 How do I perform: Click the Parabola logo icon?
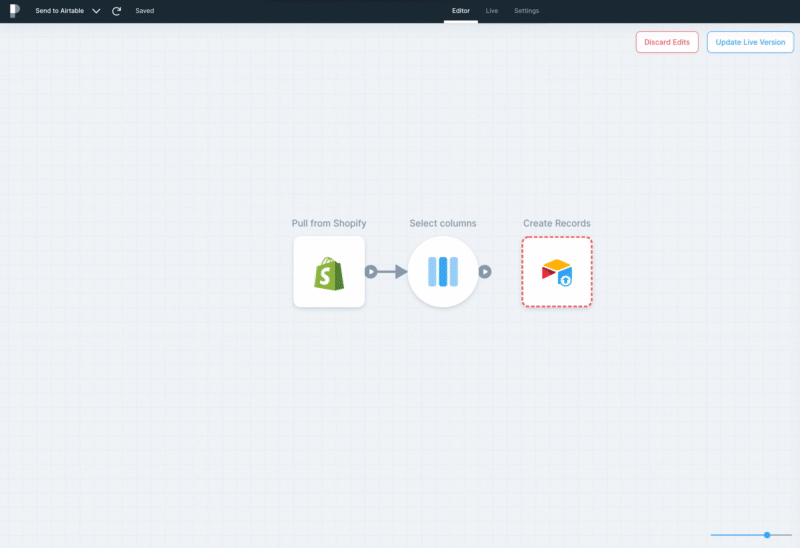15,11
